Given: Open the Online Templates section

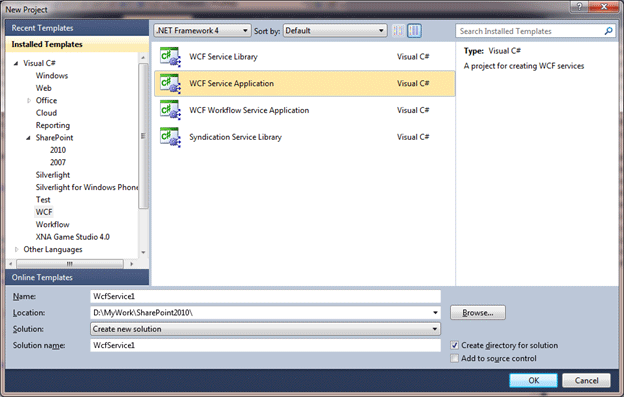Looking at the screenshot, I should [x=77, y=277].
